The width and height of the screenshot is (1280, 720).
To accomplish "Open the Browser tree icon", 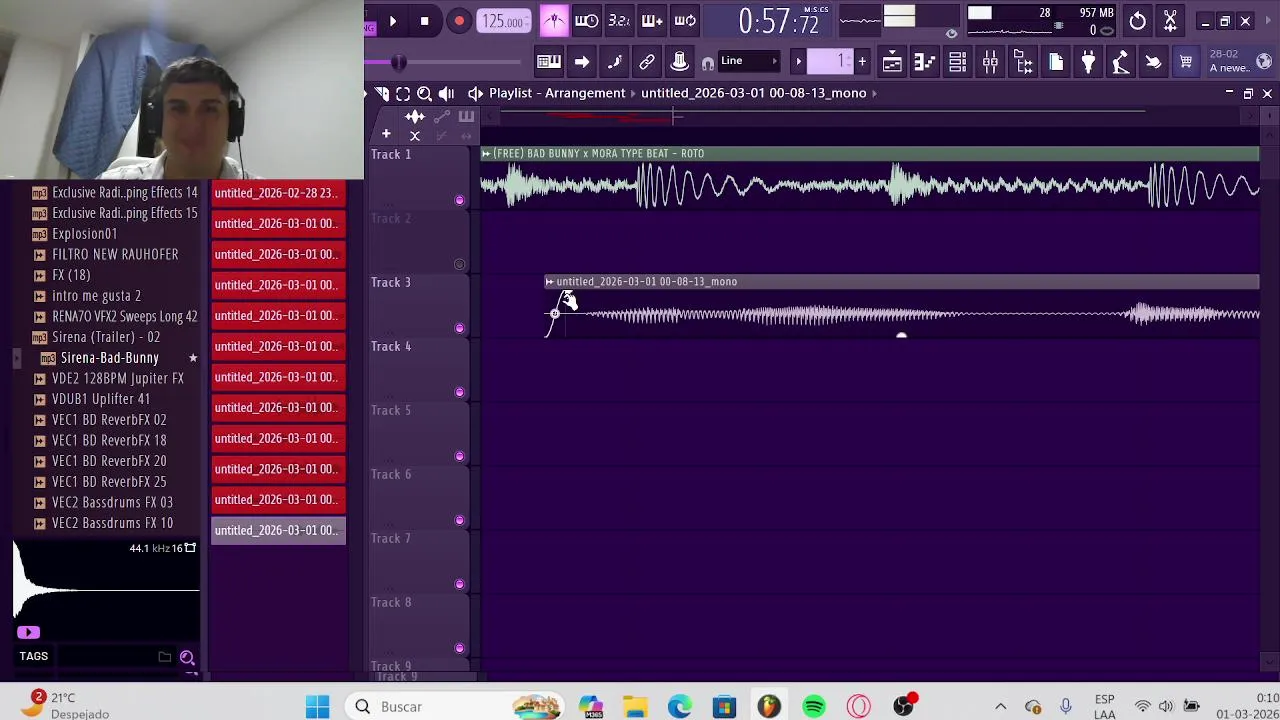I will click(x=1023, y=62).
